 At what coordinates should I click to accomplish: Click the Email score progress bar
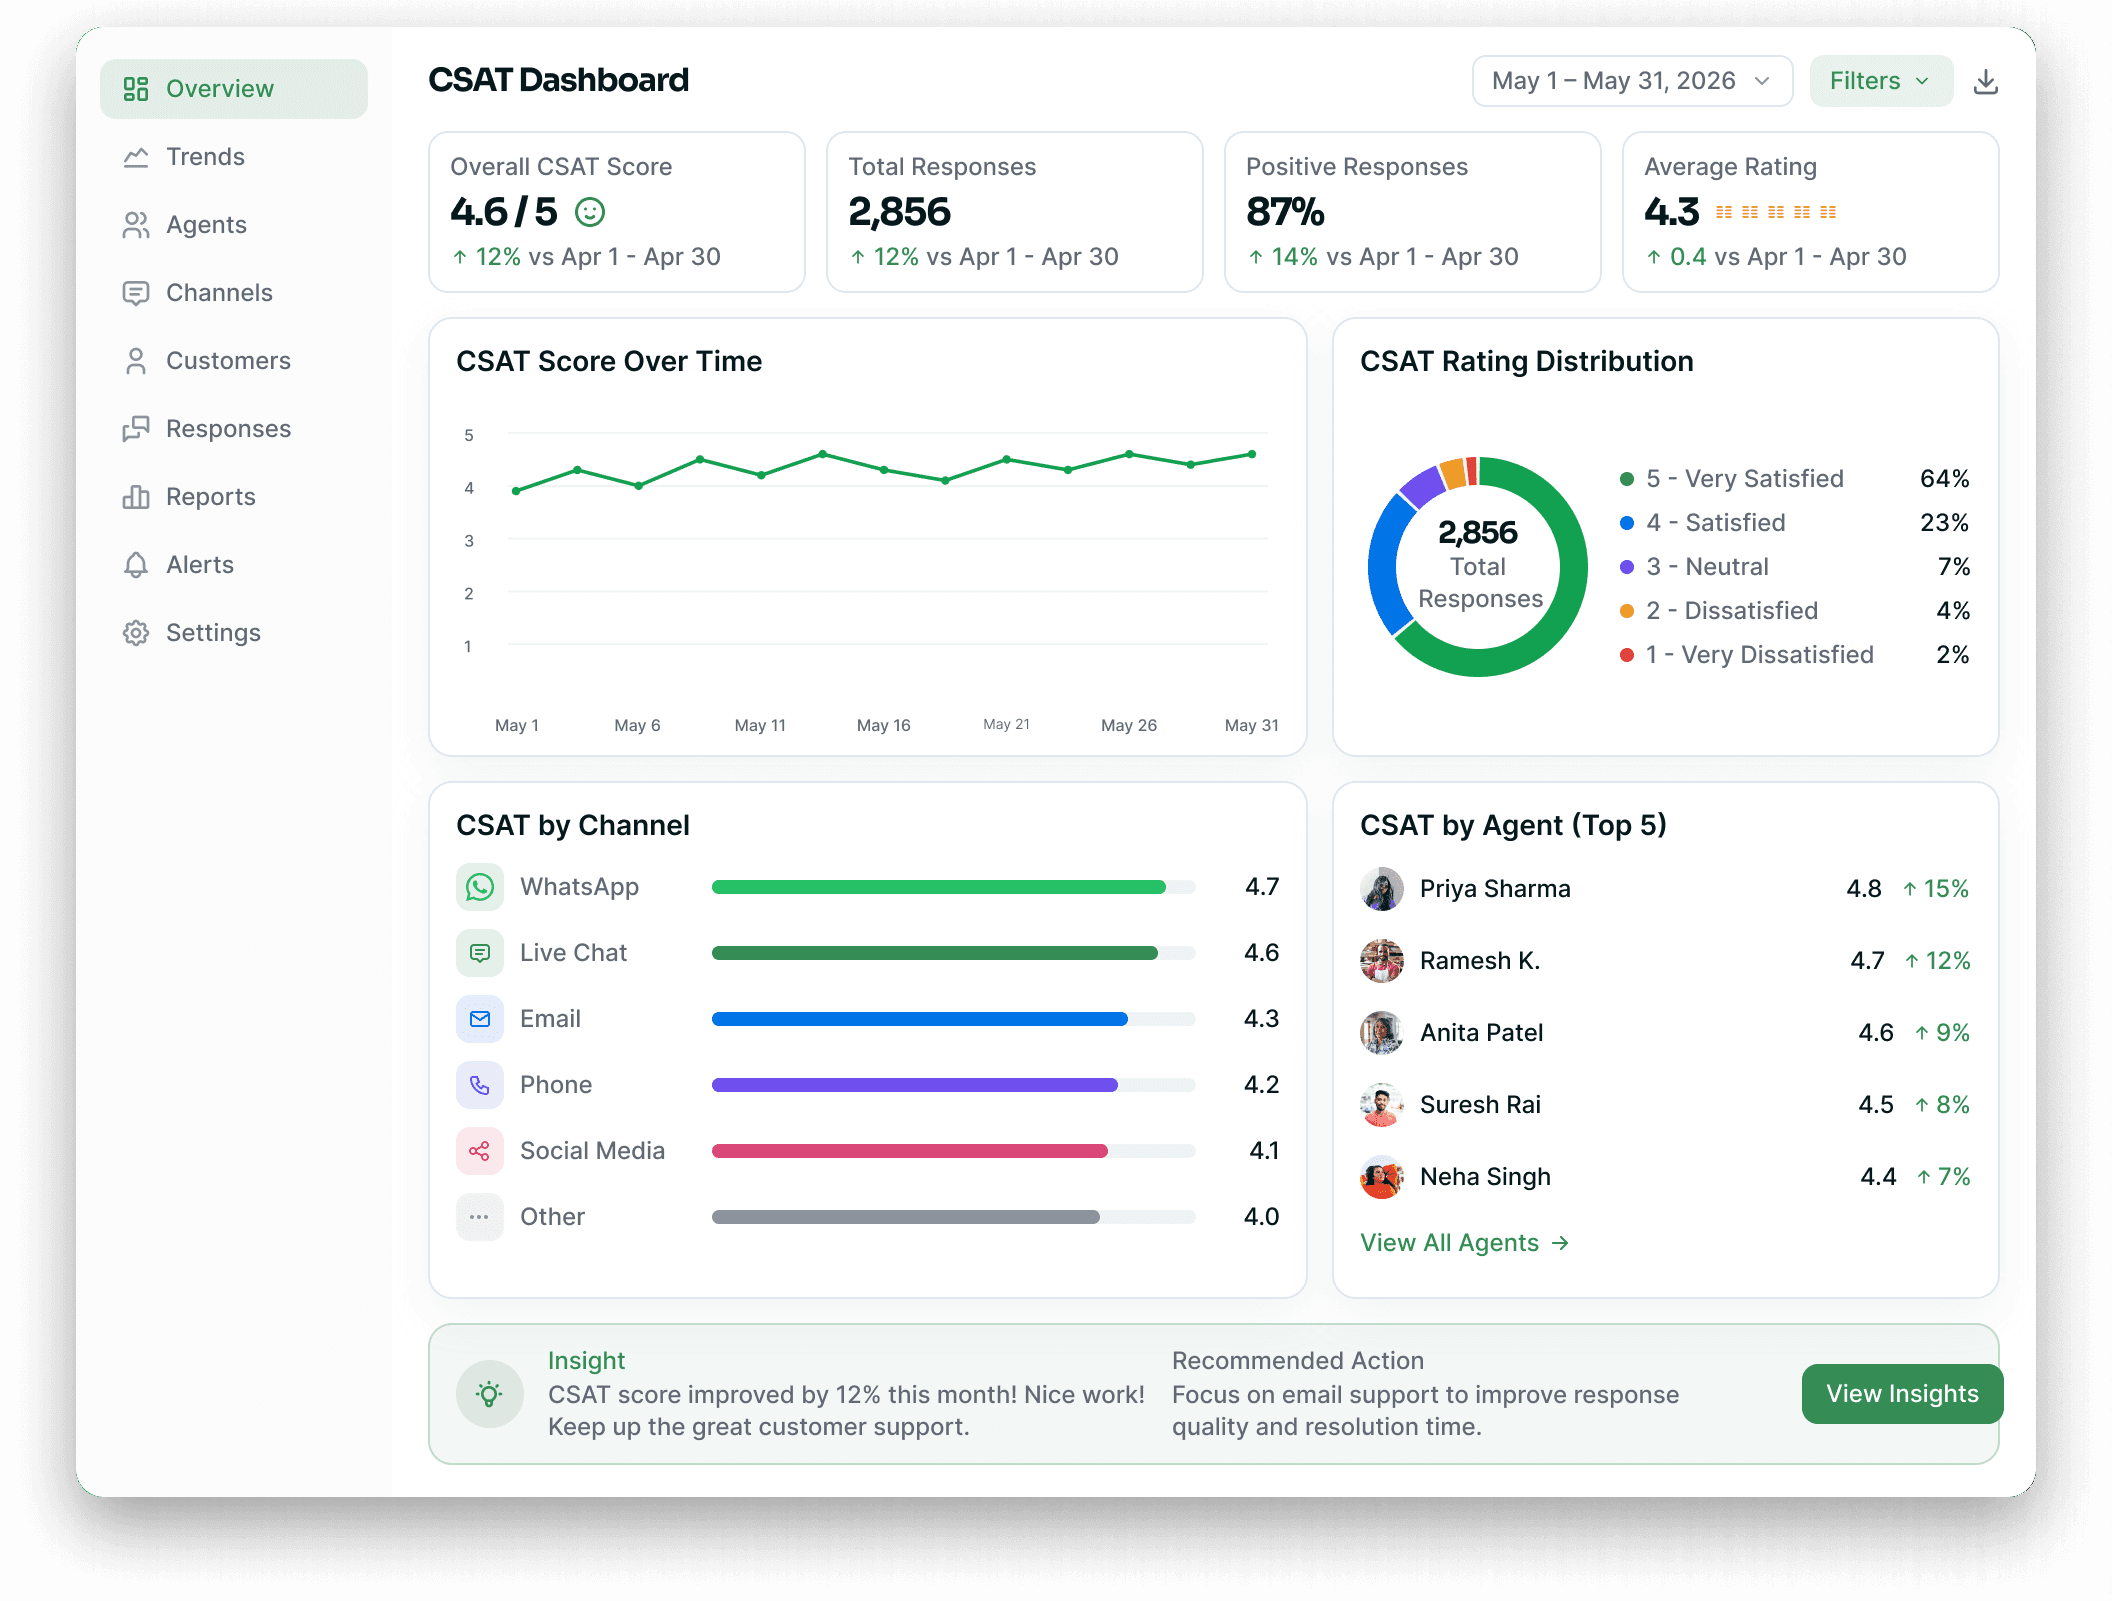click(953, 1019)
